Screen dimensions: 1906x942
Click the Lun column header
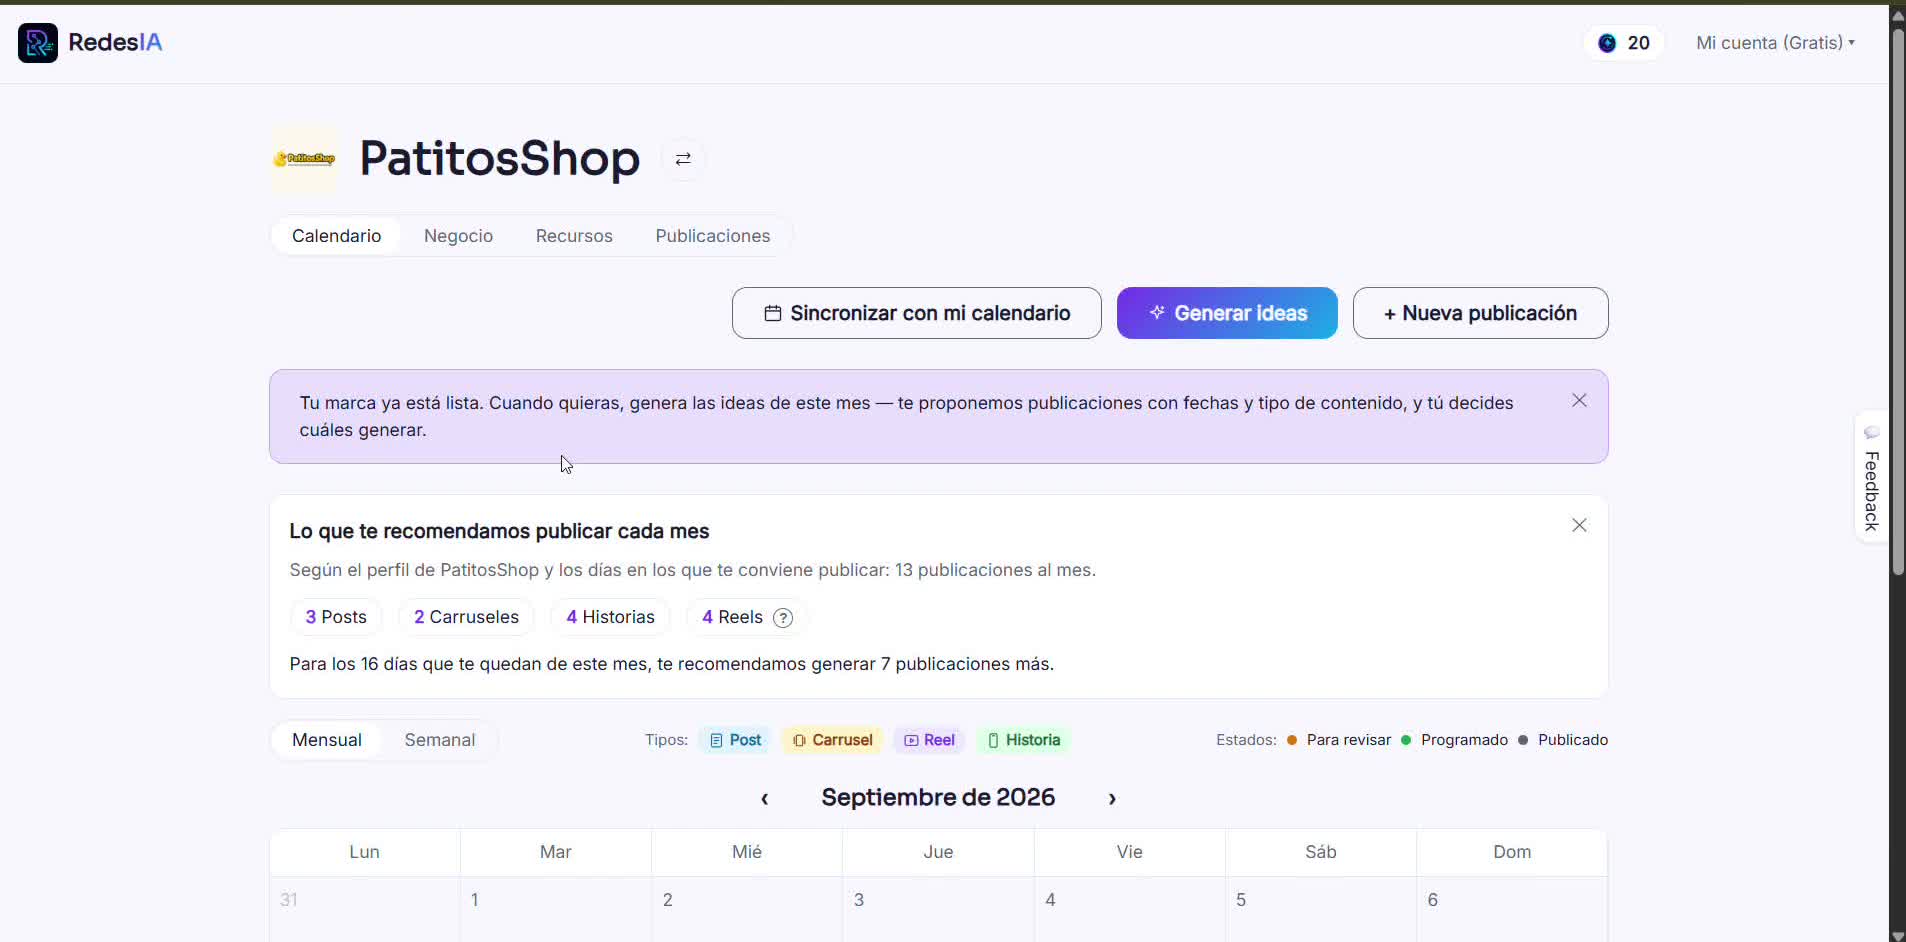point(364,852)
